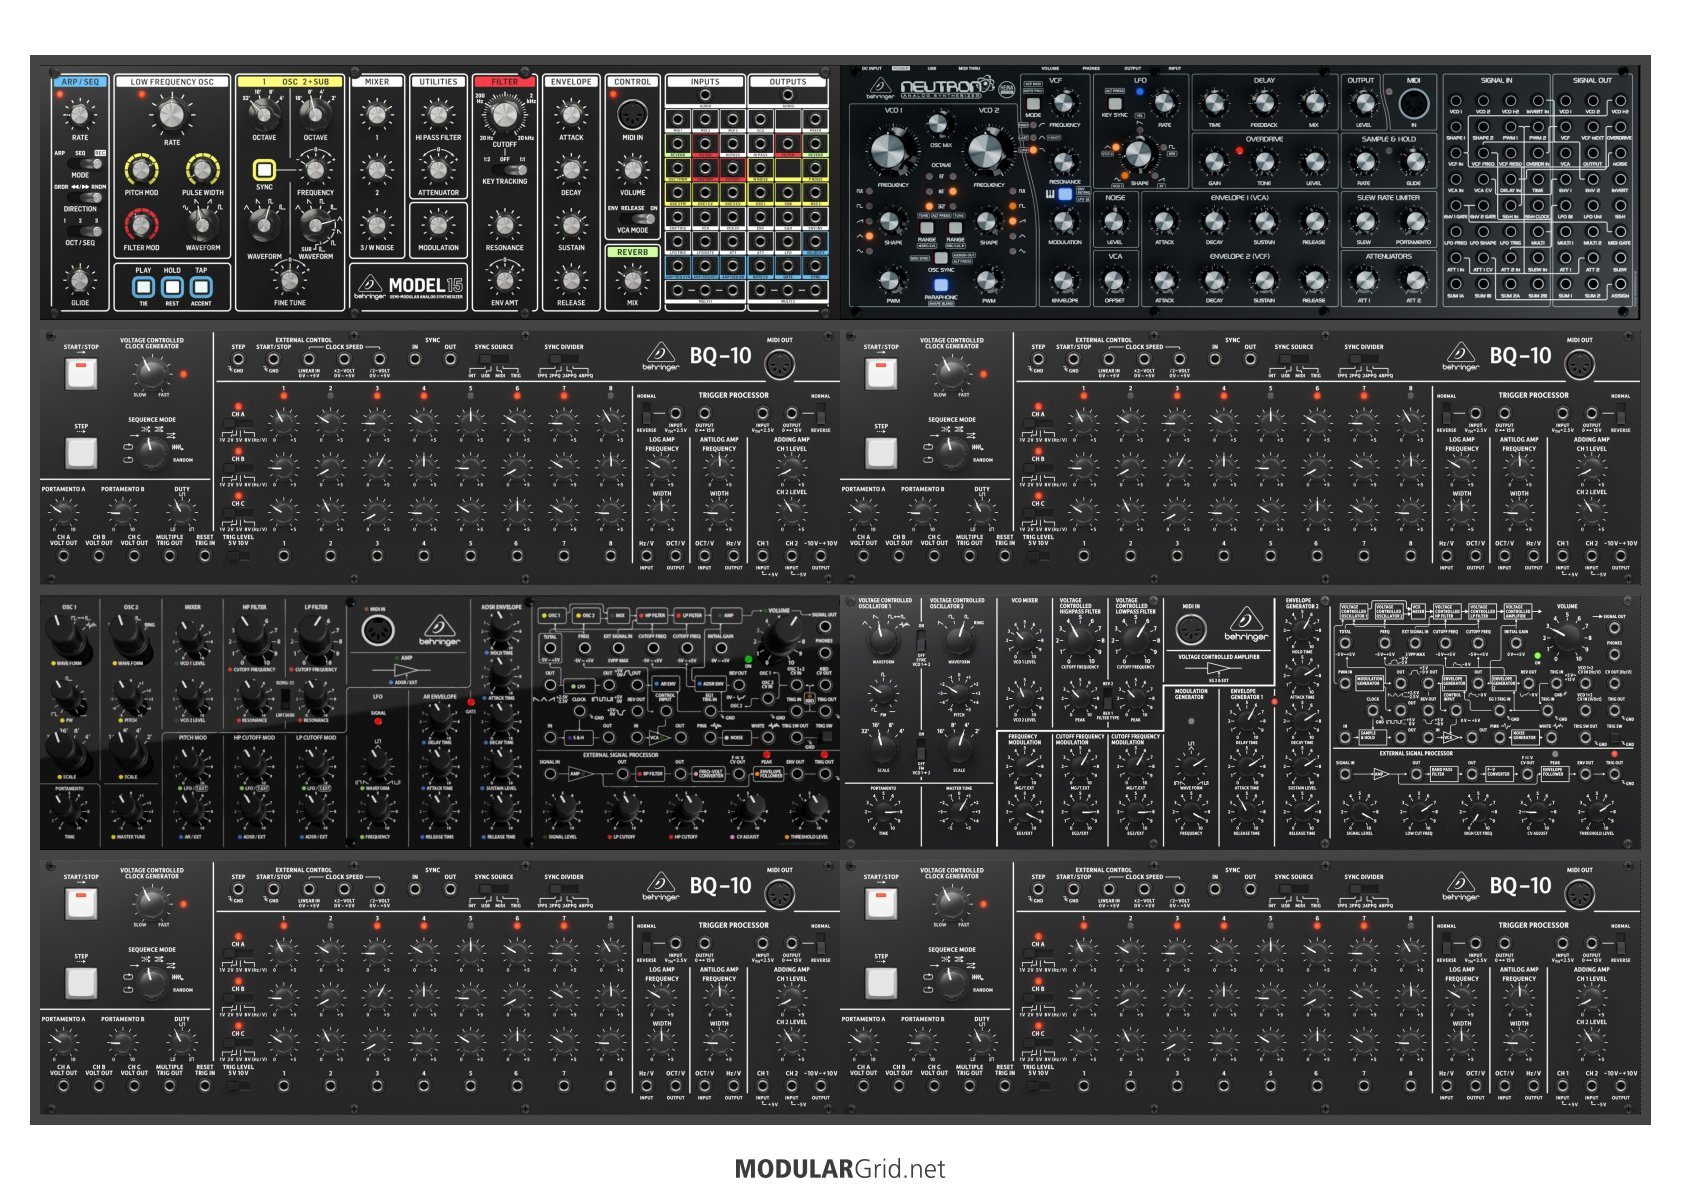Click the red LFO SIGNAL LED
Screen dimensions: 1681x1190
378,722
